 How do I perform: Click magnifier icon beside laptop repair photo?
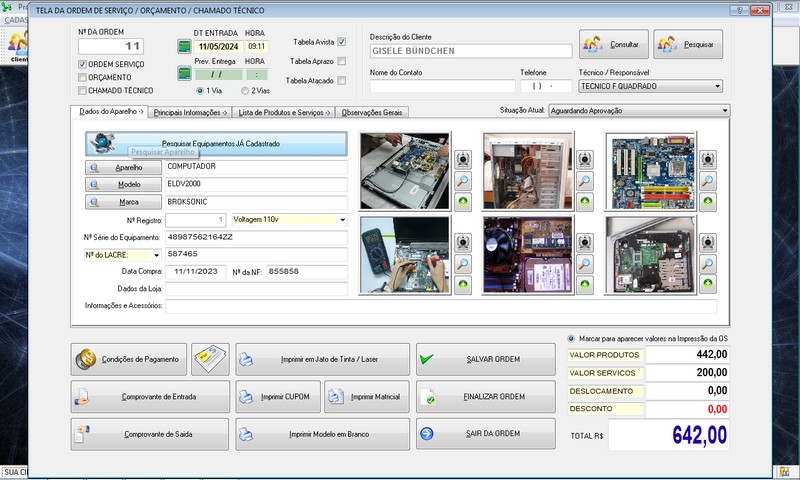[x=463, y=181]
